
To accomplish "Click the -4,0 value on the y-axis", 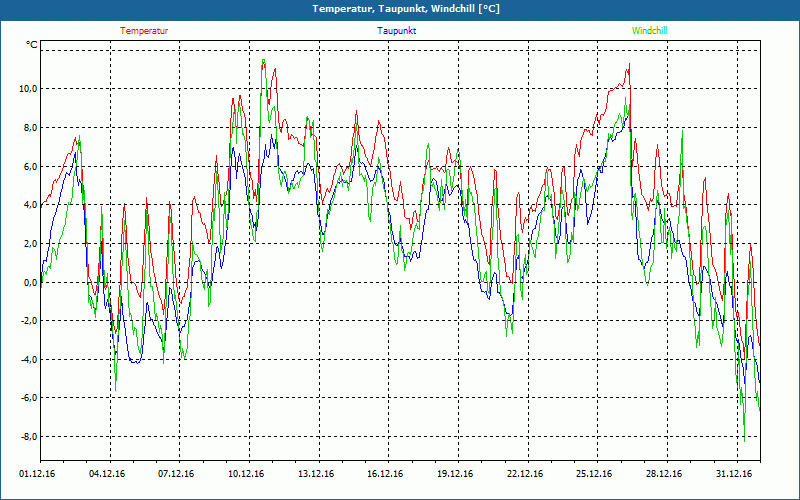I will (30, 359).
